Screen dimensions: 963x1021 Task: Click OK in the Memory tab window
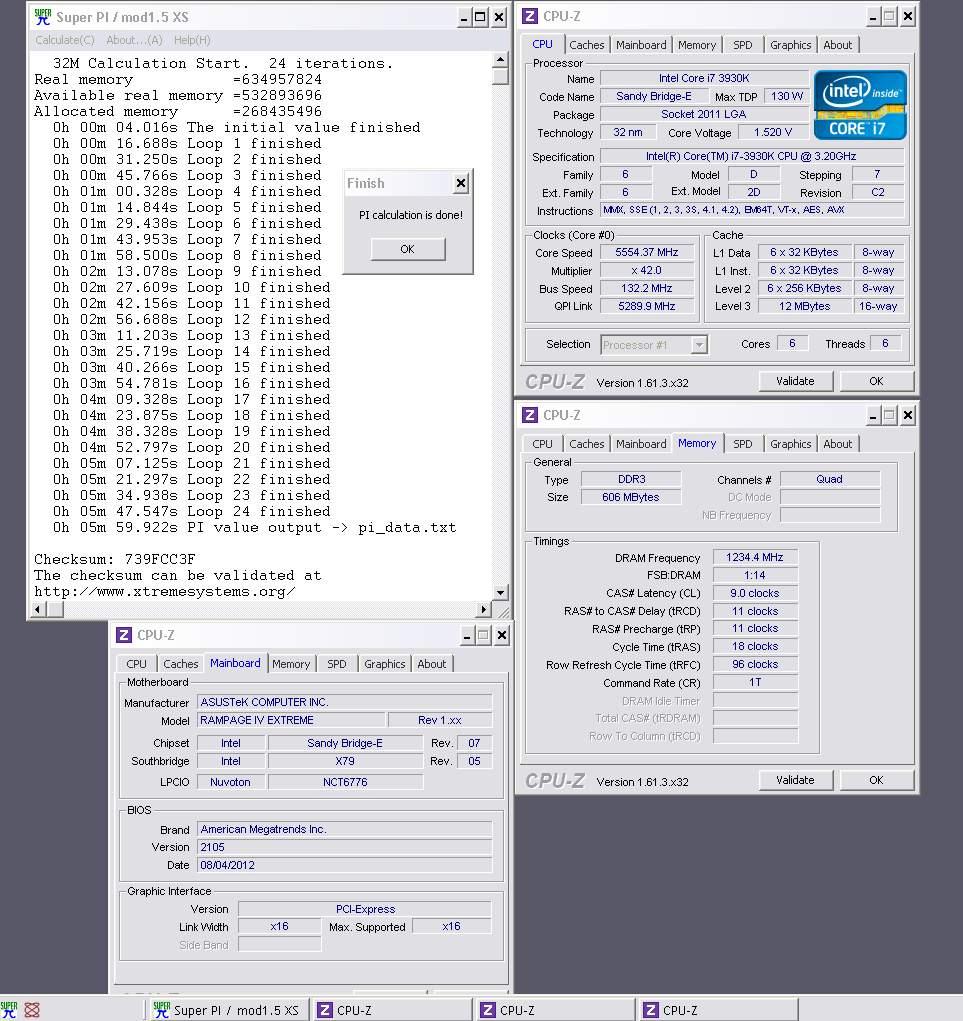tap(876, 780)
